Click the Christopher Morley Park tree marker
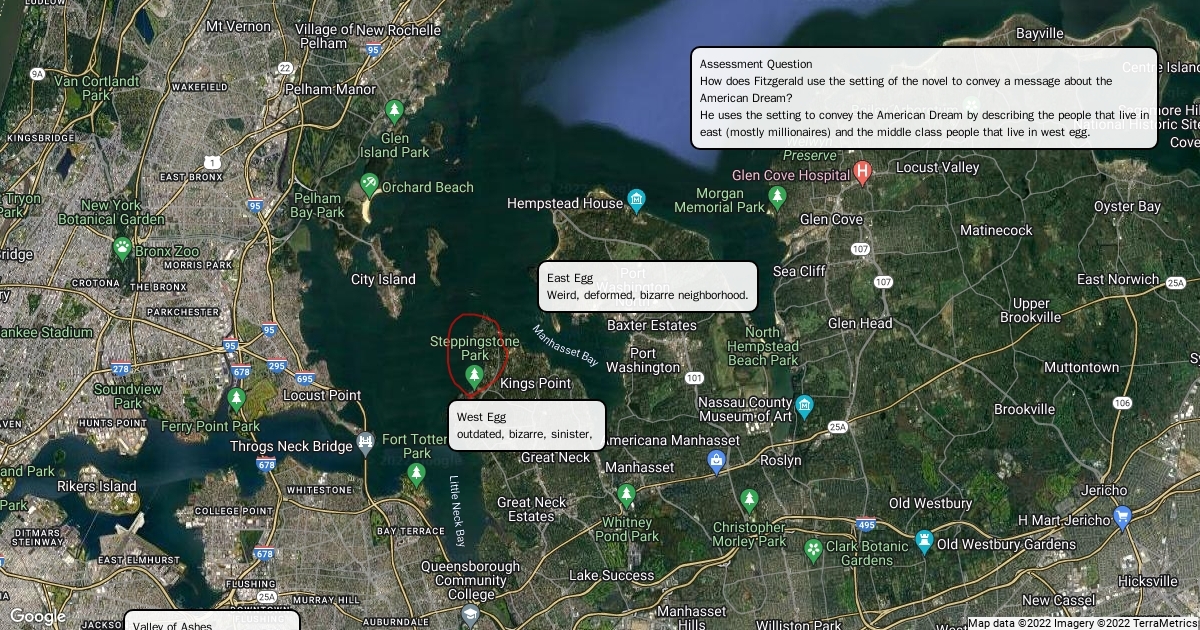This screenshot has width=1200, height=630. [749, 499]
